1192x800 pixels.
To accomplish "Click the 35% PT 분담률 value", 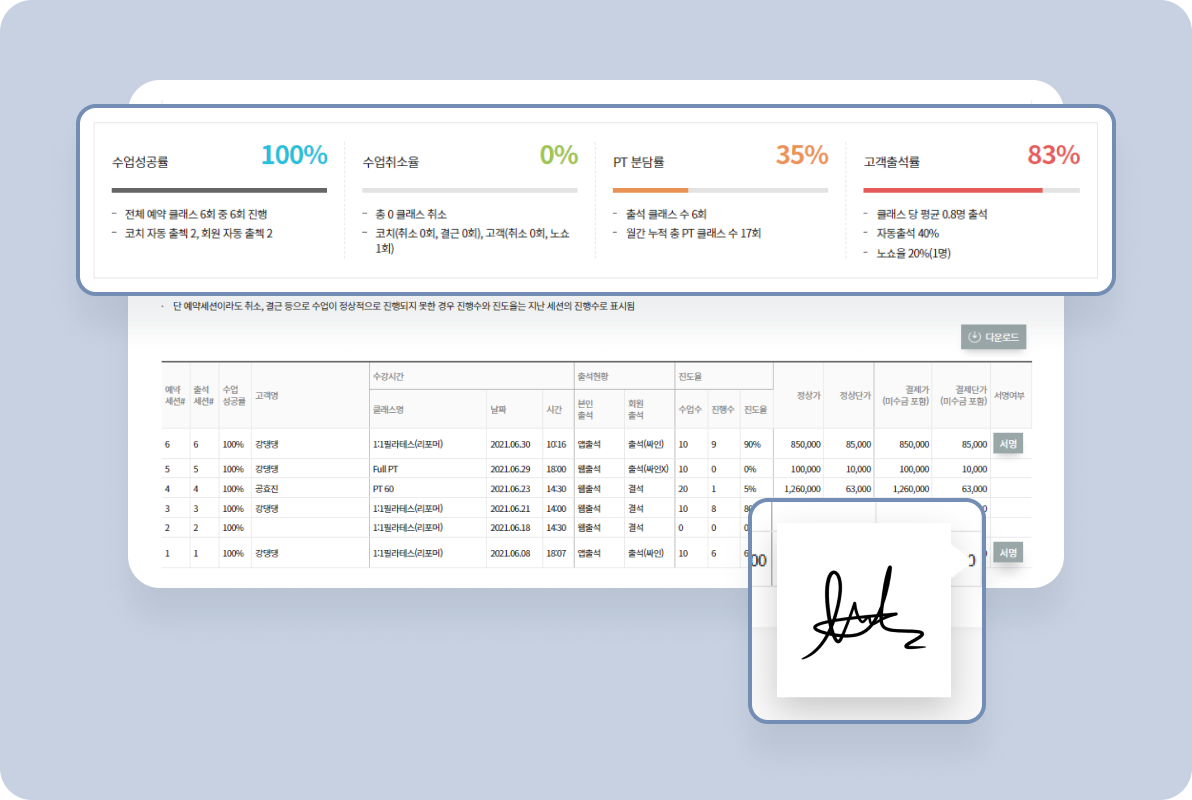I will (802, 155).
